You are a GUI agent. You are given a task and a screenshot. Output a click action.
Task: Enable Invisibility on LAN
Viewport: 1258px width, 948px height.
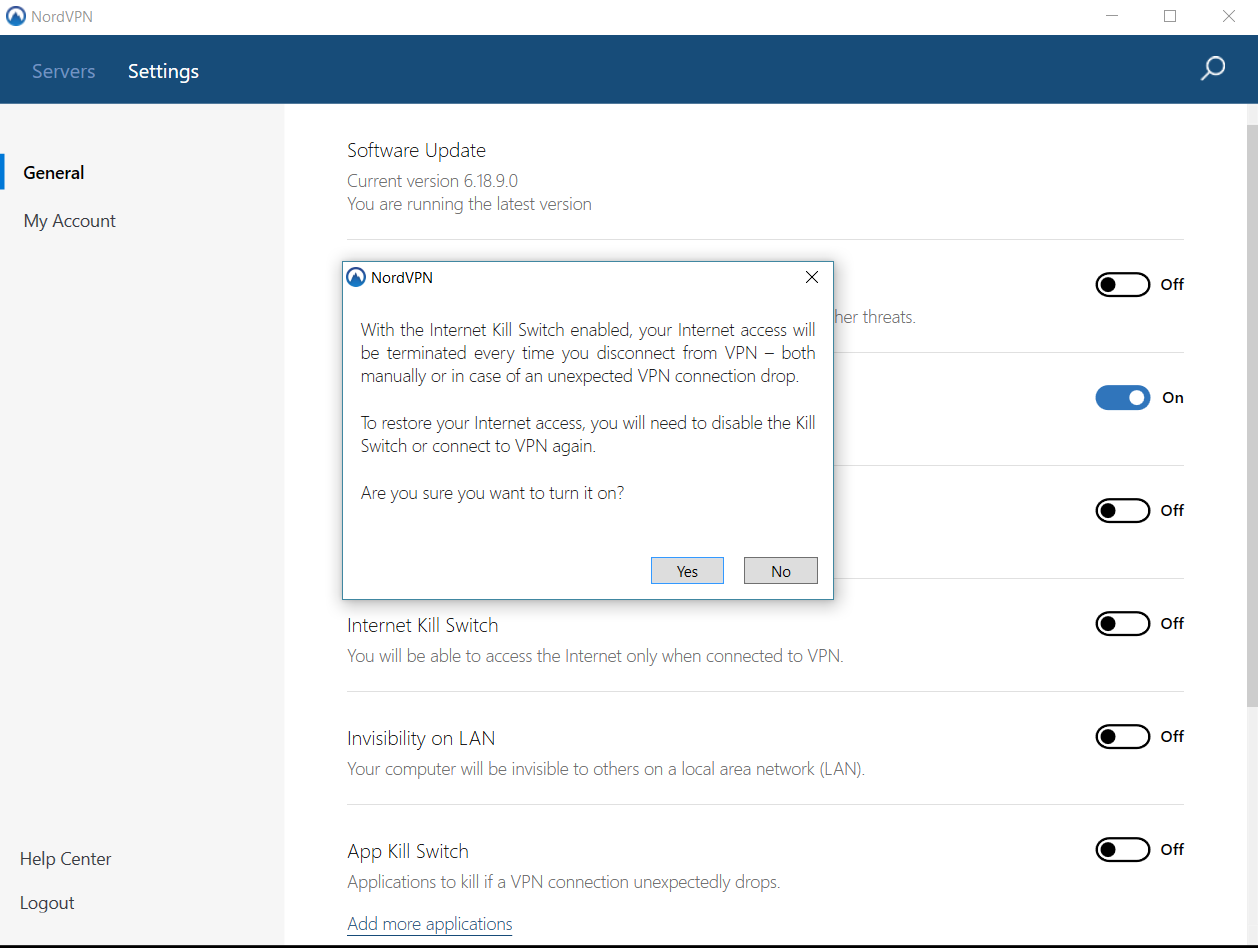[x=1122, y=737]
